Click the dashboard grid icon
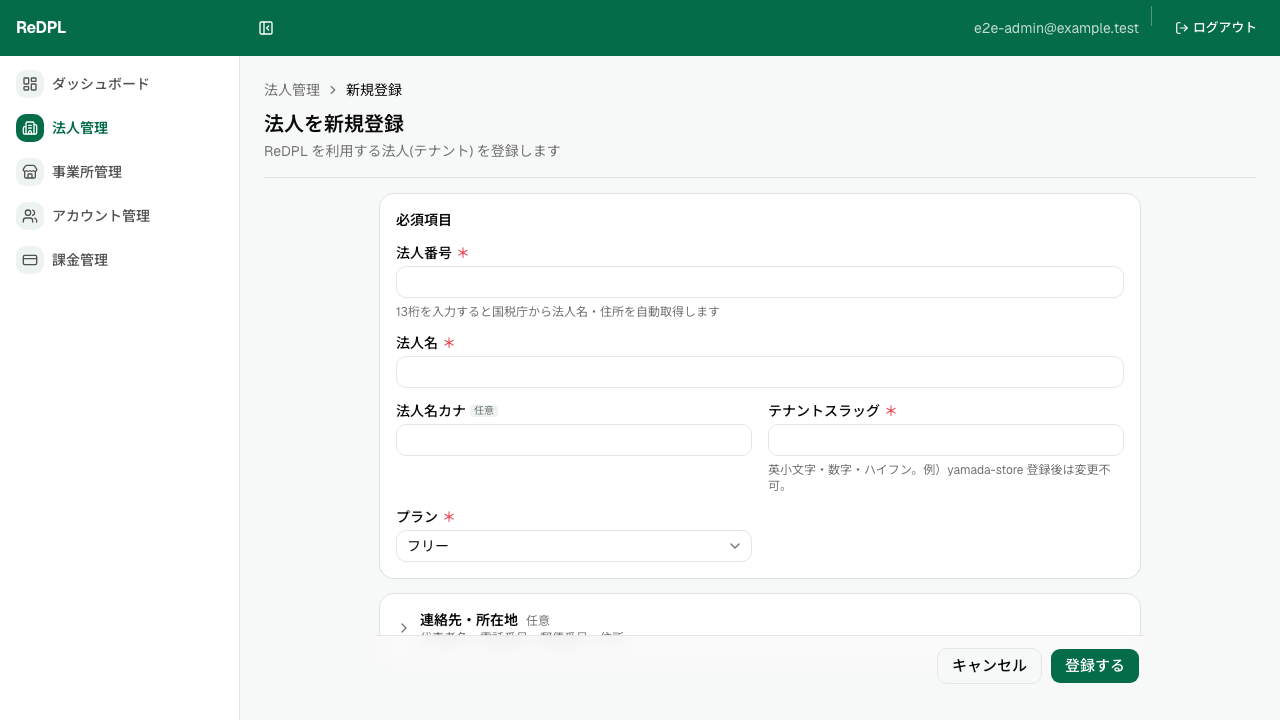 (x=30, y=84)
